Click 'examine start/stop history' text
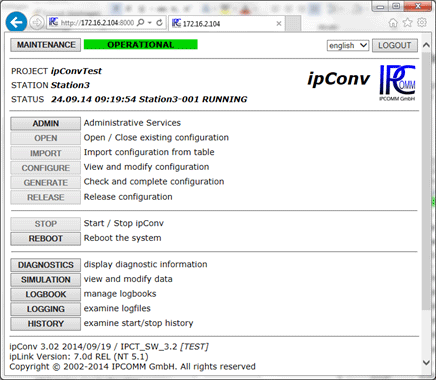 [x=138, y=323]
